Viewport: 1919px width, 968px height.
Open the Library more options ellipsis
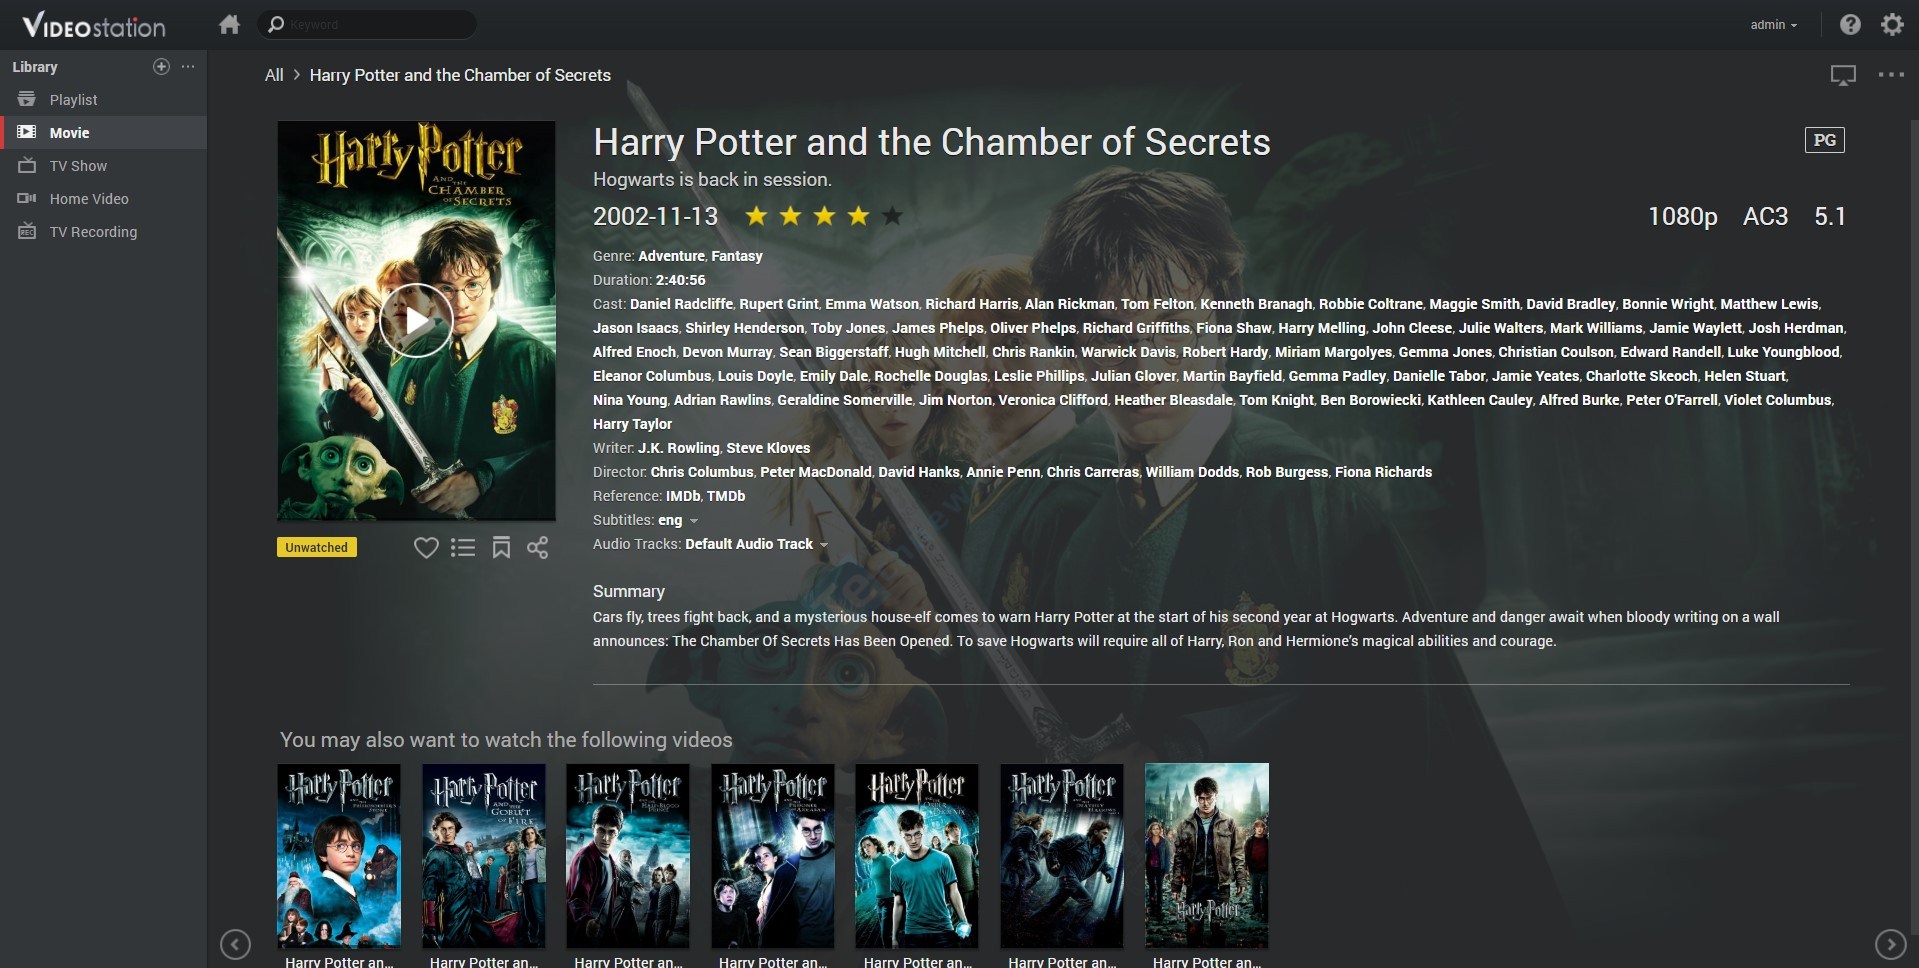[x=188, y=66]
